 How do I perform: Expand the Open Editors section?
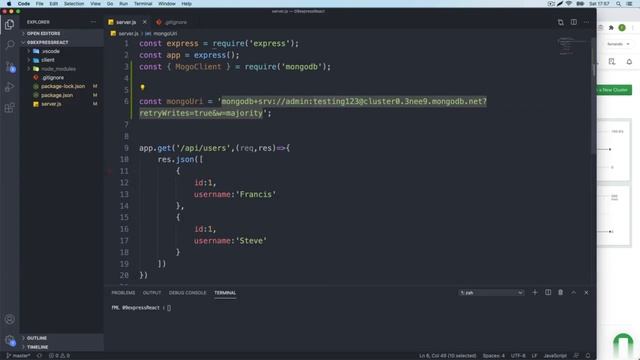click(x=62, y=33)
